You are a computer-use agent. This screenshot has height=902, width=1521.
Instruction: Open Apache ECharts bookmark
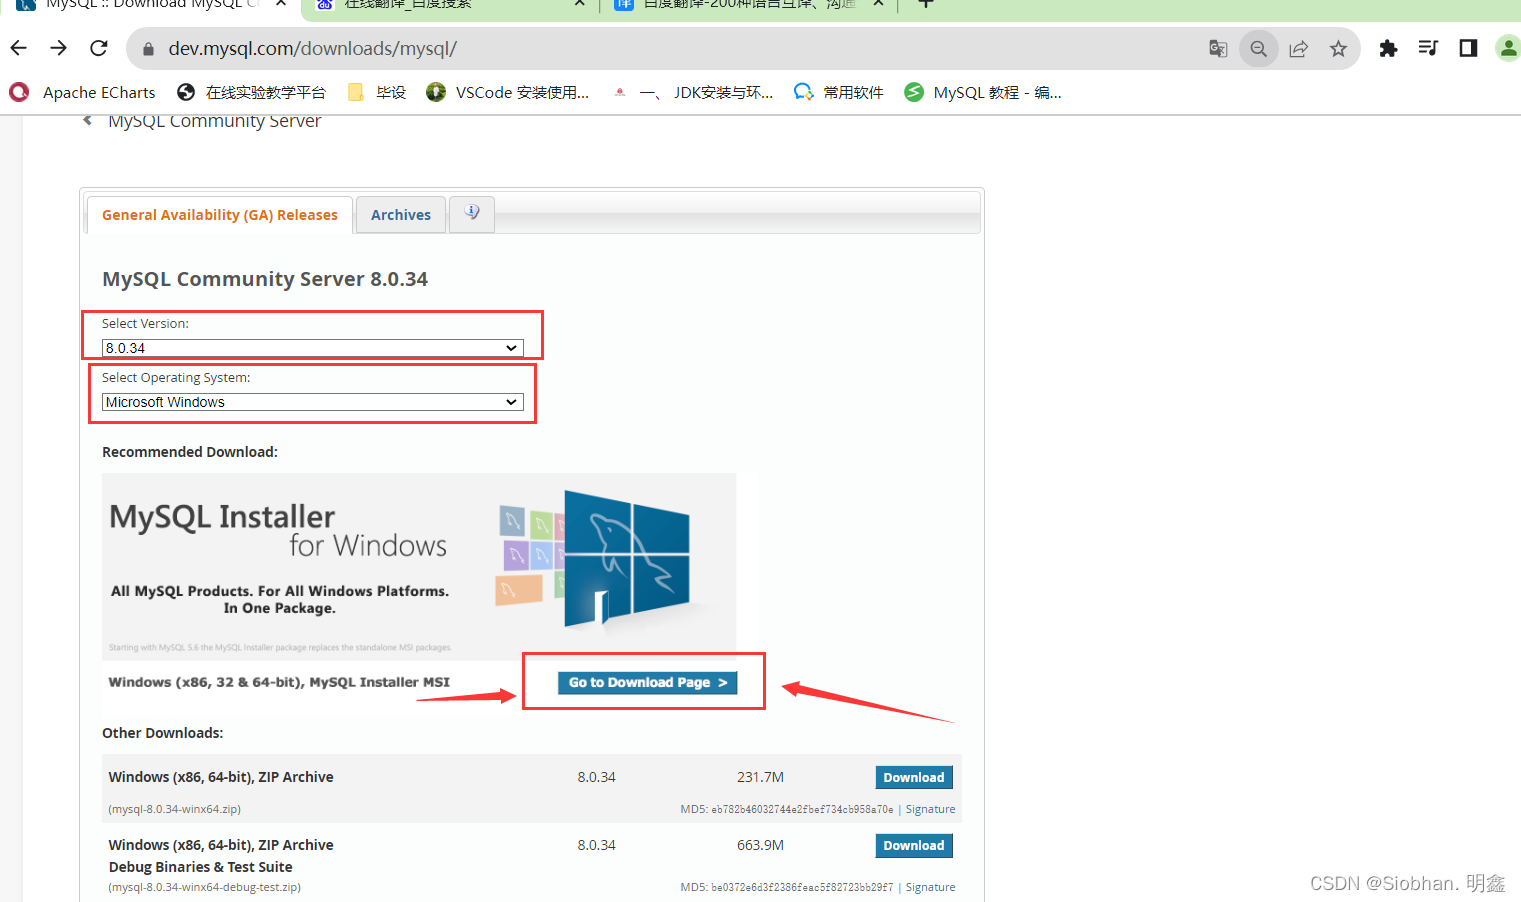(x=82, y=92)
